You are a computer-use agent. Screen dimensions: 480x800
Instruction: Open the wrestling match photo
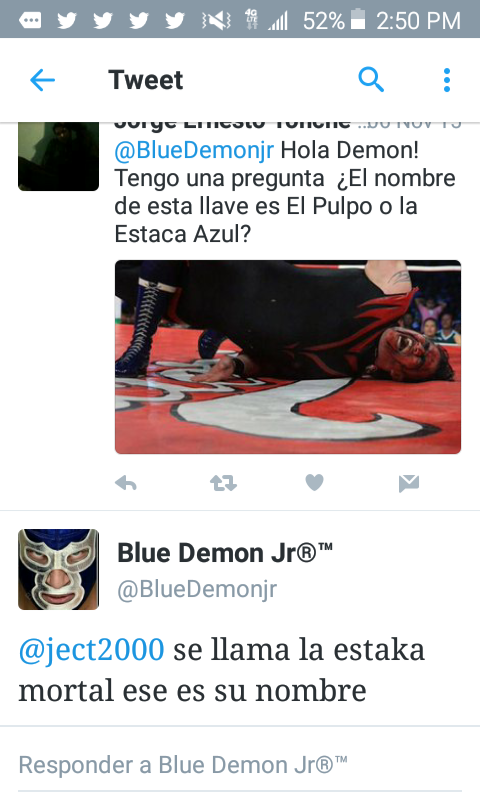click(288, 357)
